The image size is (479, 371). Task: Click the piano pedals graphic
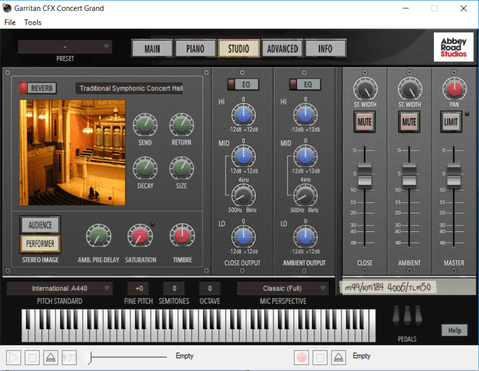point(407,315)
